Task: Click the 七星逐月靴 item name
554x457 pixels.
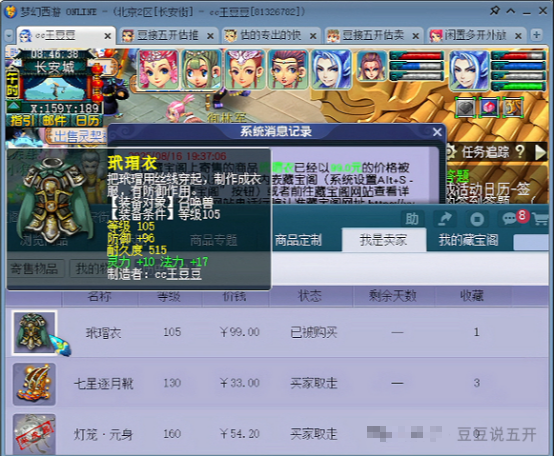Action: tap(104, 383)
